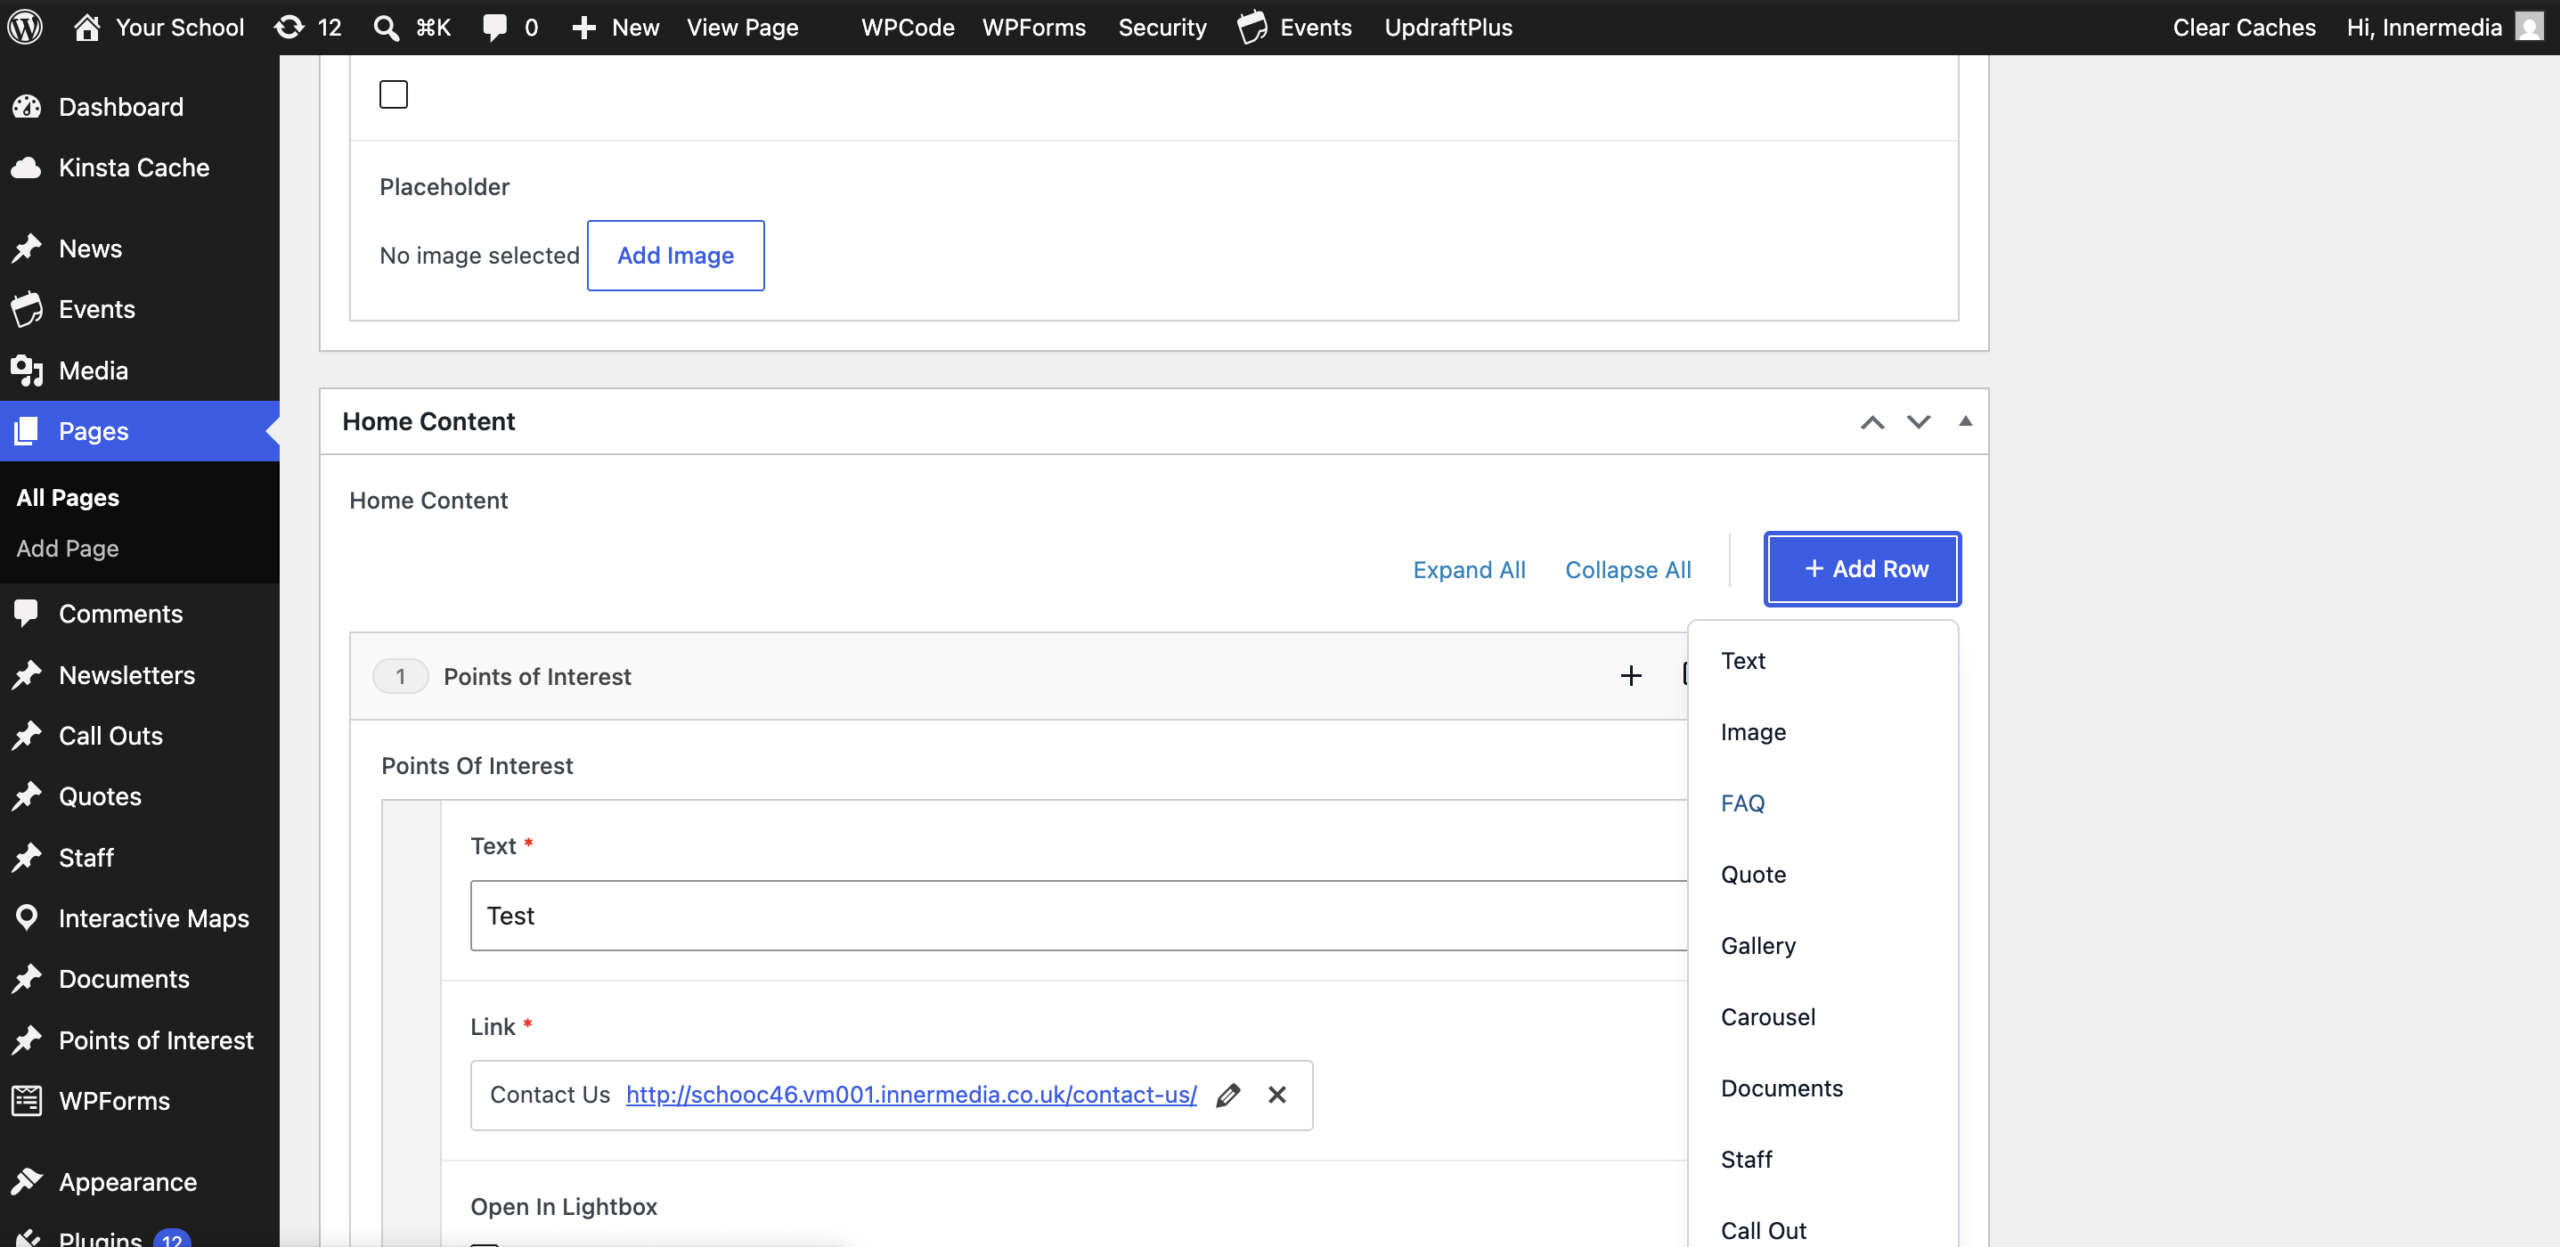Click the Text input field containing Test

coord(1079,915)
